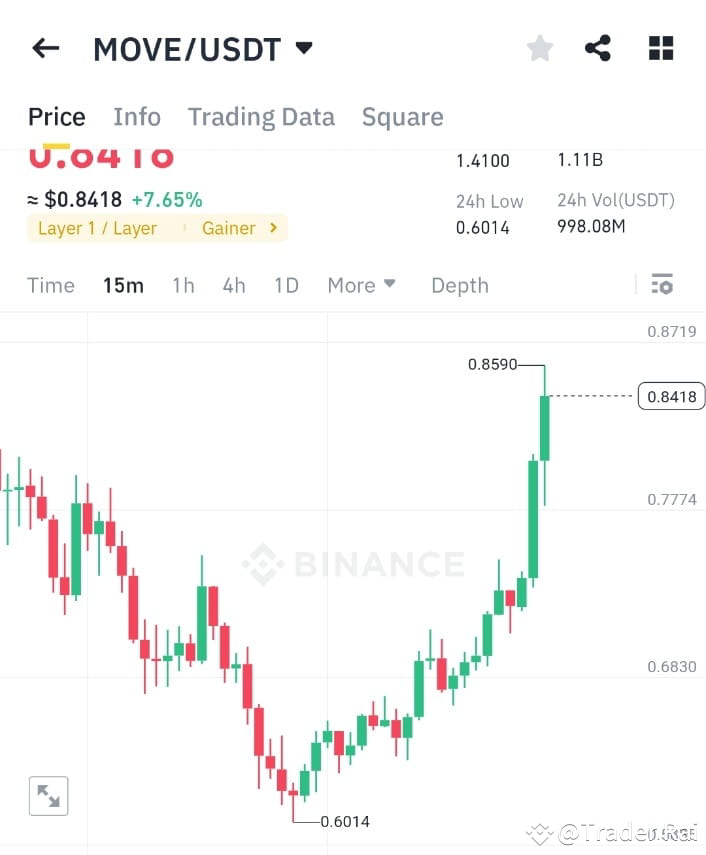The width and height of the screenshot is (706, 855).
Task: Switch to the Trading Data tab
Action: (x=261, y=117)
